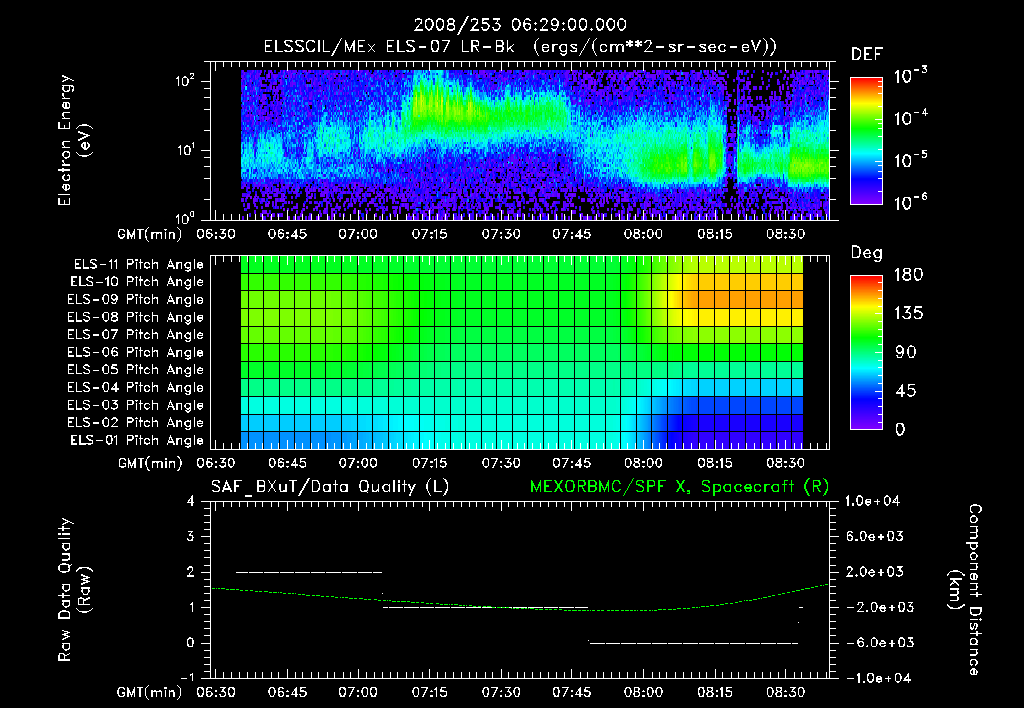Click the 135 value on Deg scale
The width and height of the screenshot is (1024, 708).
[909, 314]
